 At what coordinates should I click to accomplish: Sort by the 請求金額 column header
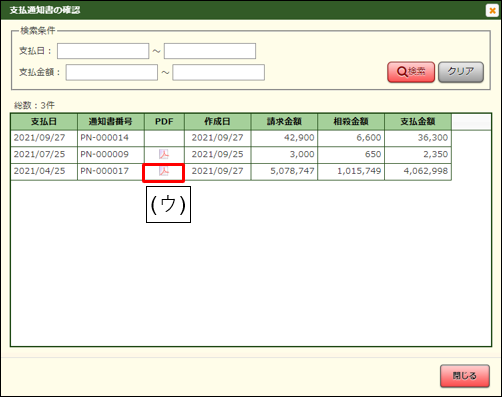pyautogui.click(x=284, y=122)
